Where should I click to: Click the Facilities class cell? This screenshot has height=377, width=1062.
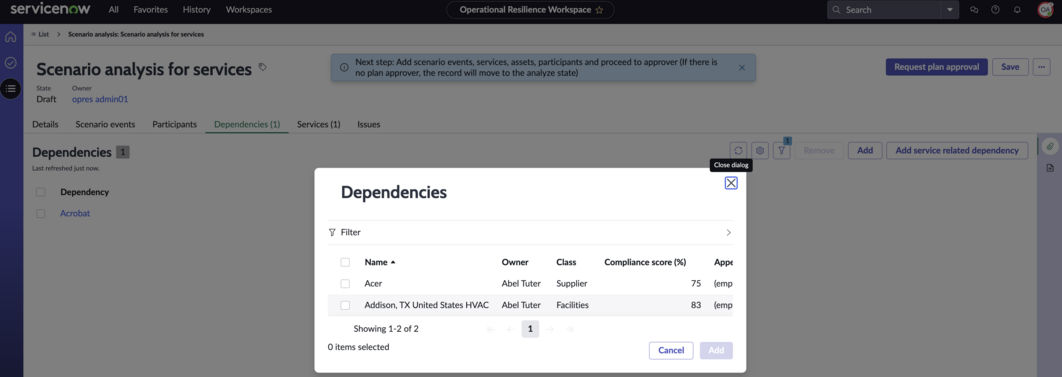pos(572,305)
